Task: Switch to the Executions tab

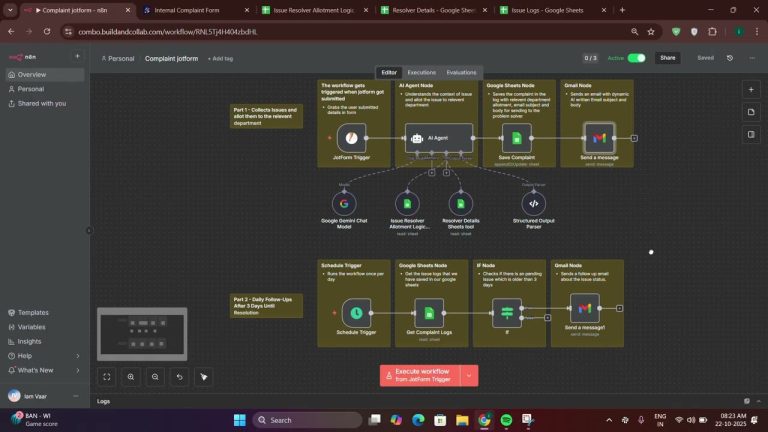Action: click(x=422, y=72)
